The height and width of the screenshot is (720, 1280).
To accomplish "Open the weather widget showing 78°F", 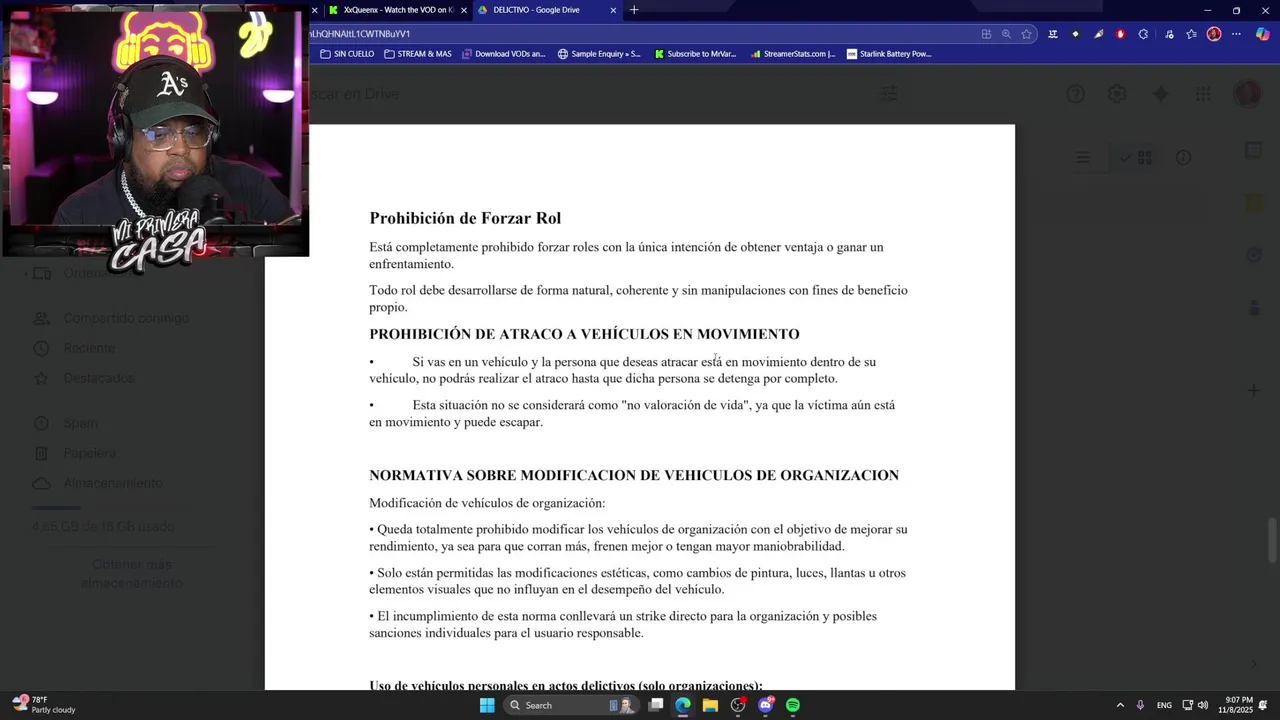I will (45, 705).
